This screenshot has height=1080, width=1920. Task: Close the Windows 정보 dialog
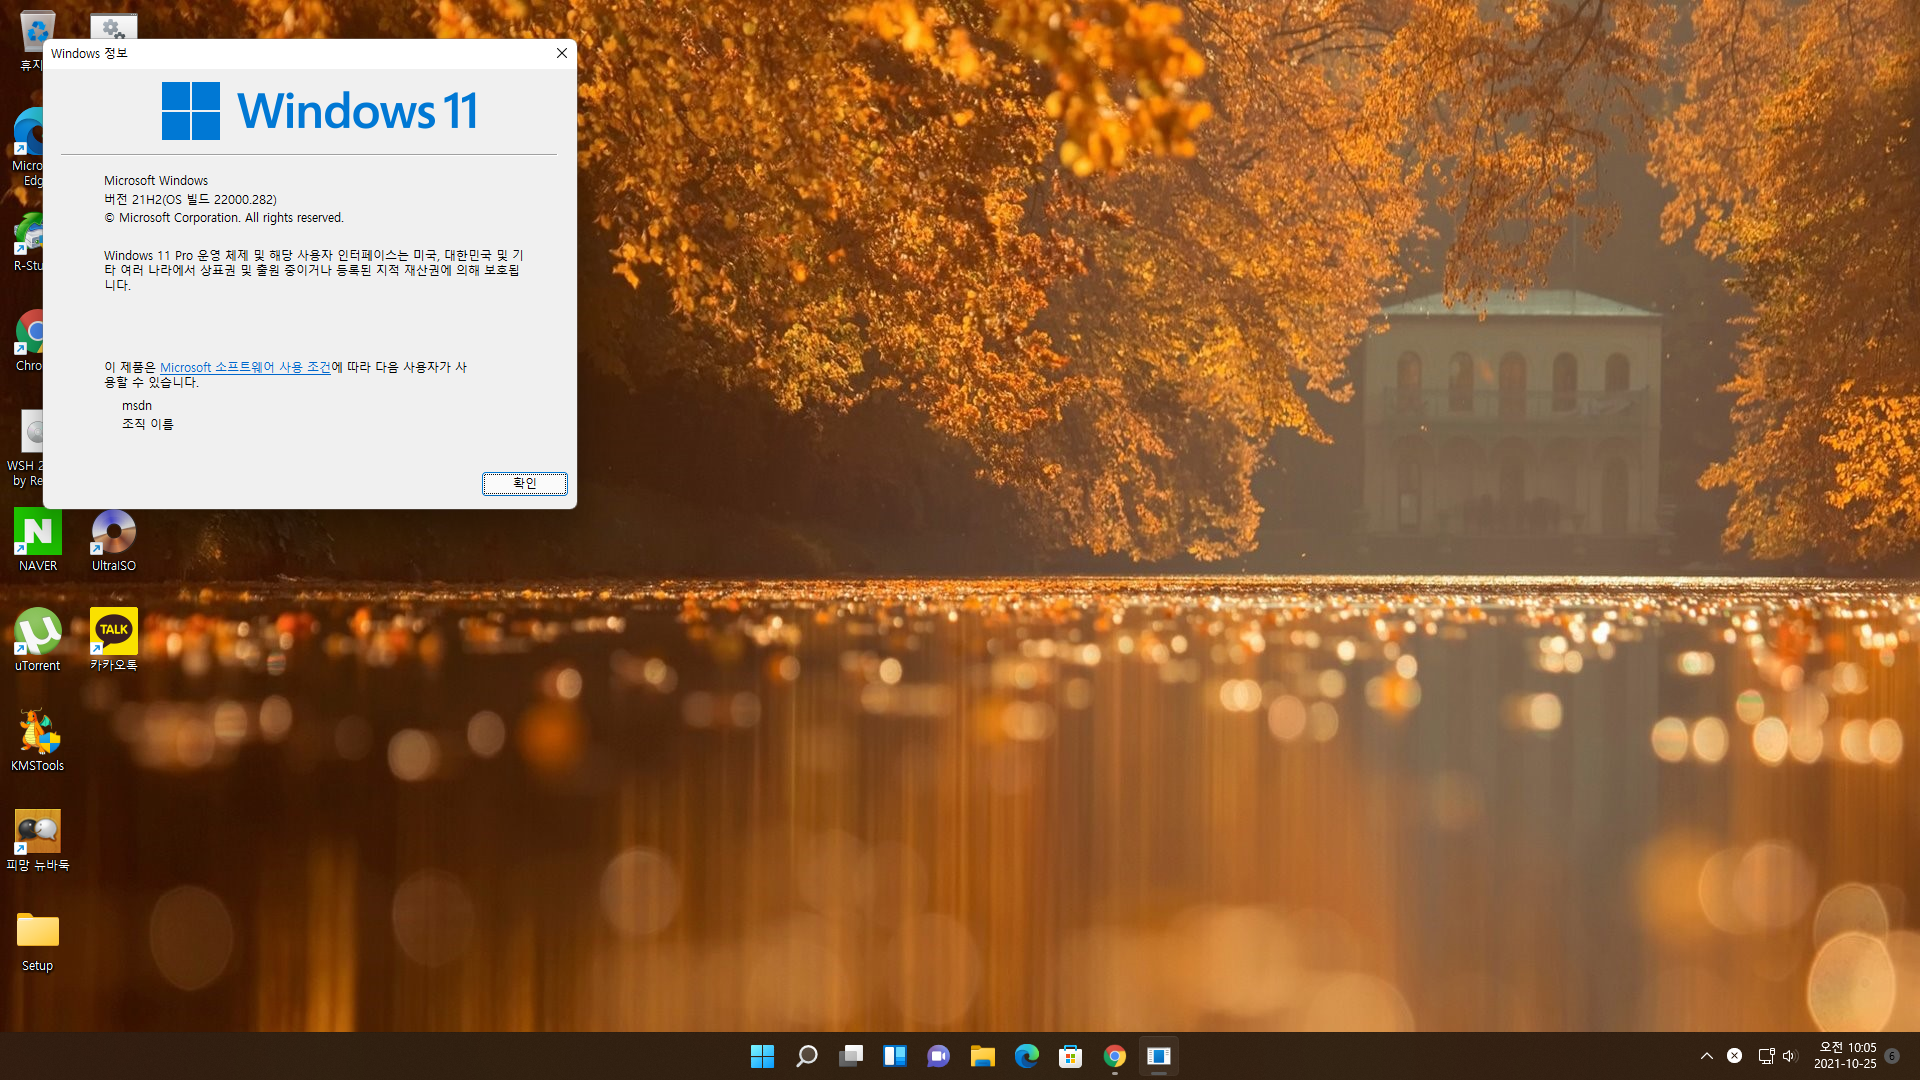[562, 53]
